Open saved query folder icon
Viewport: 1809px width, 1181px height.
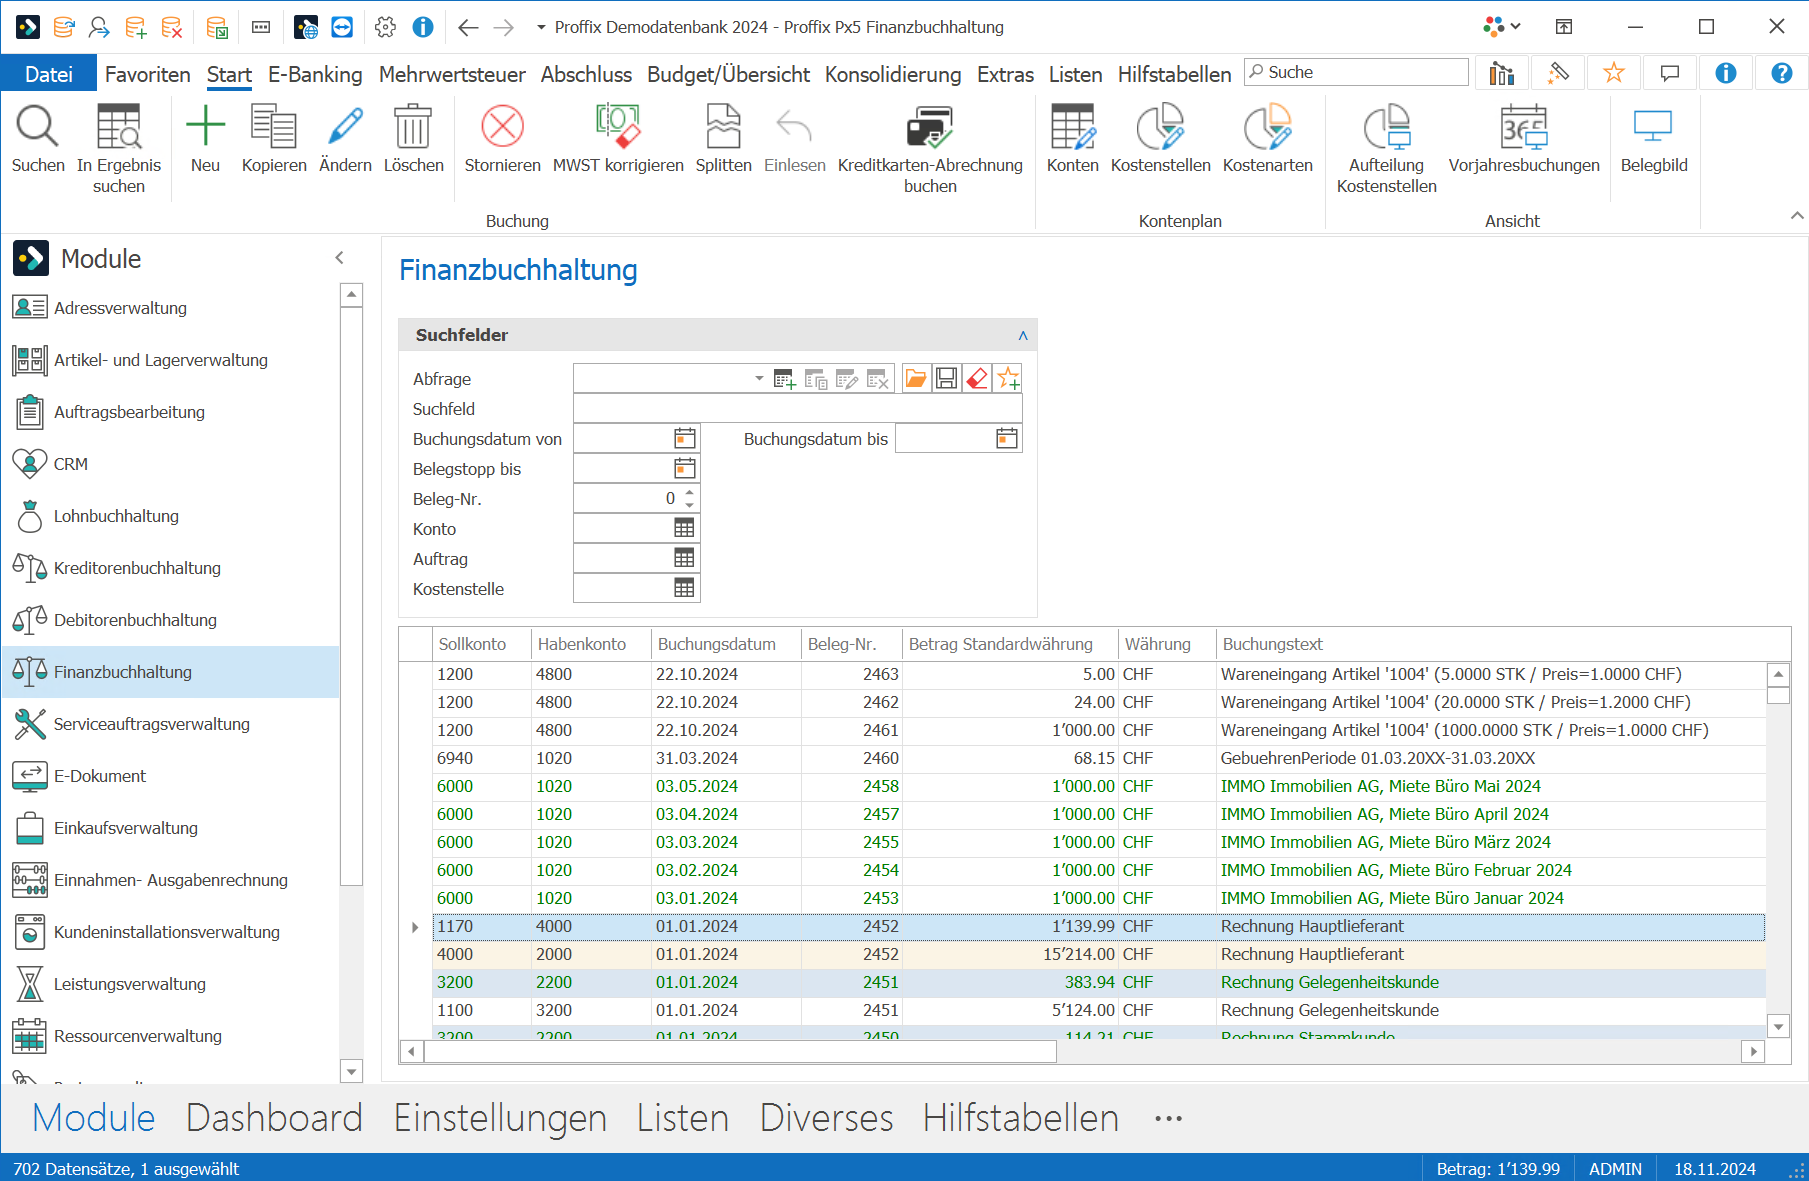tap(915, 379)
